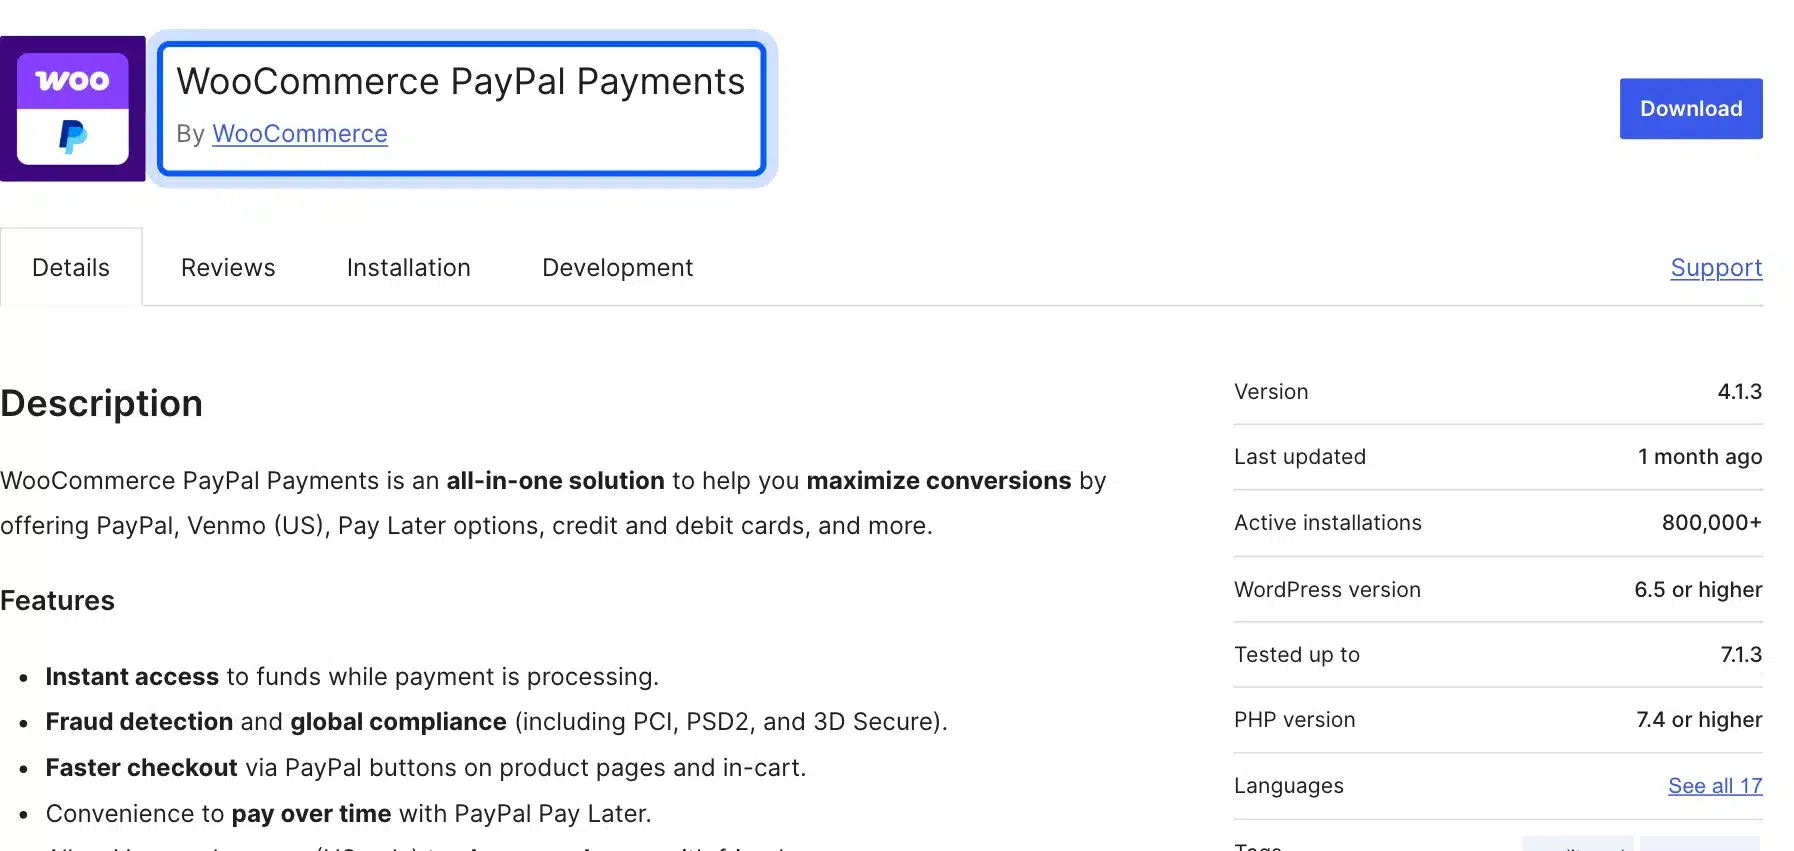Click the 'Instant access' feature bullet
The height and width of the screenshot is (851, 1794).
click(x=352, y=677)
